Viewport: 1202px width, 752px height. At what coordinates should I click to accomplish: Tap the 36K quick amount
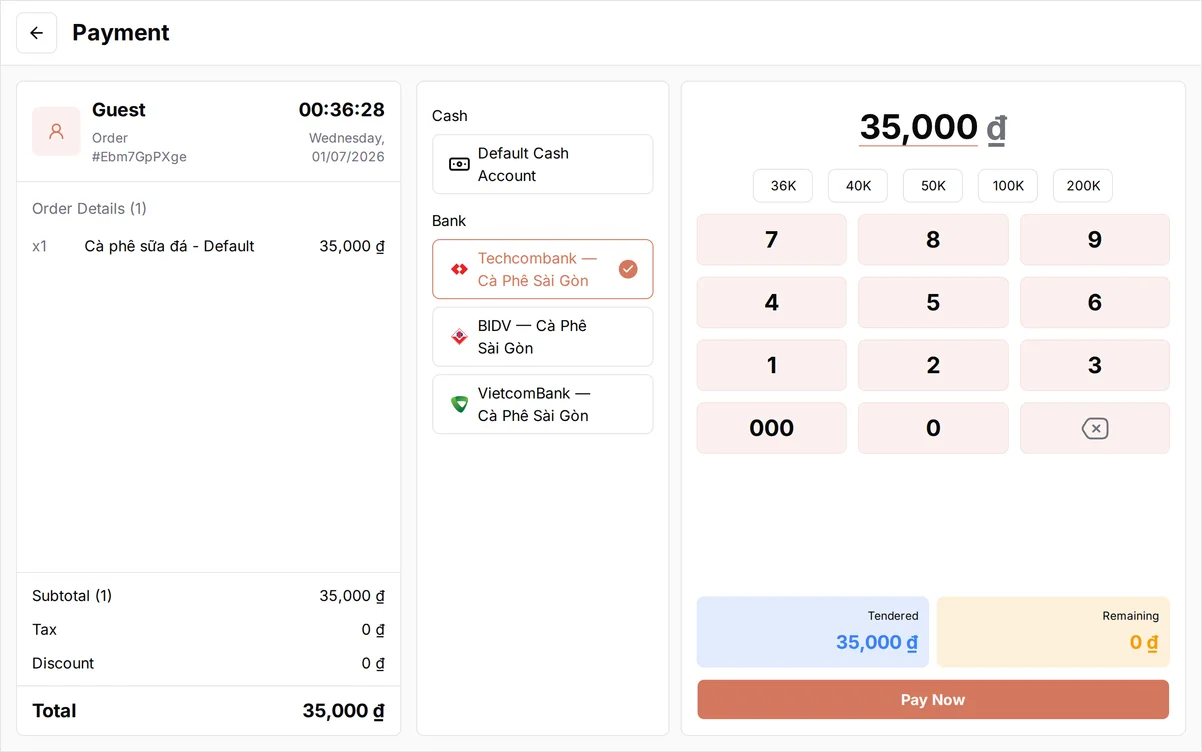[783, 185]
